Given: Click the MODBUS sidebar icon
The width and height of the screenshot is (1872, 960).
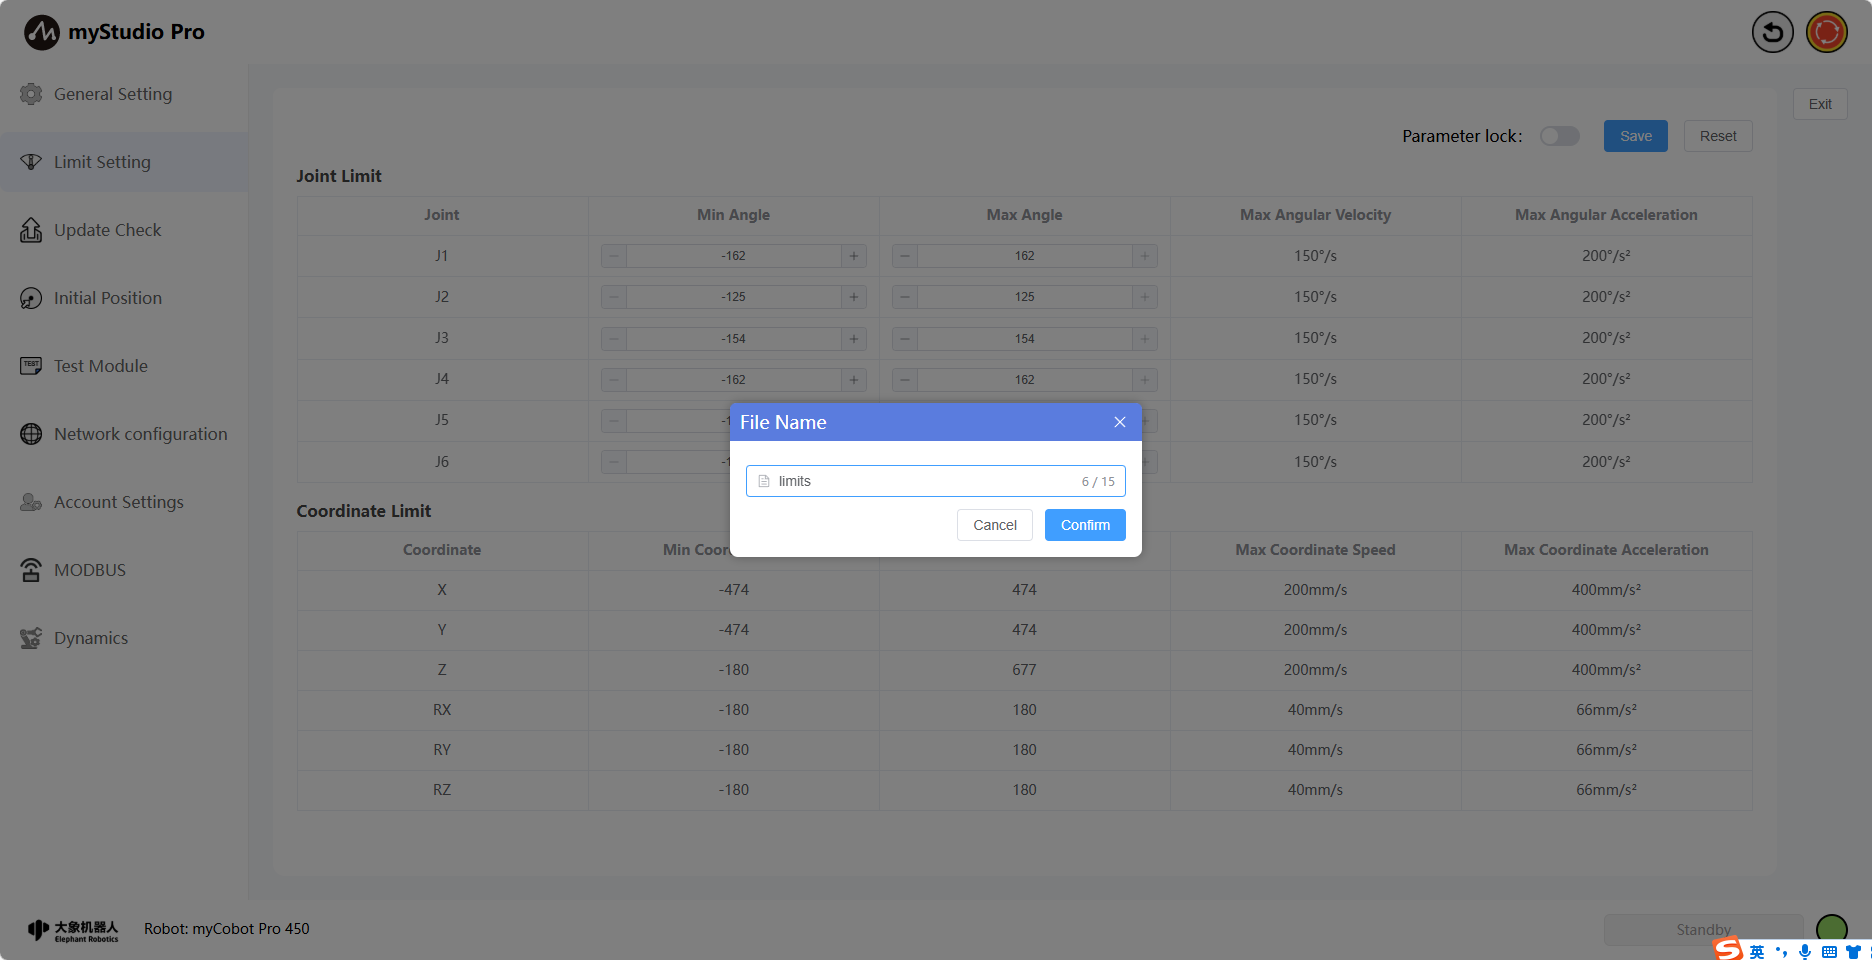Looking at the screenshot, I should [31, 570].
